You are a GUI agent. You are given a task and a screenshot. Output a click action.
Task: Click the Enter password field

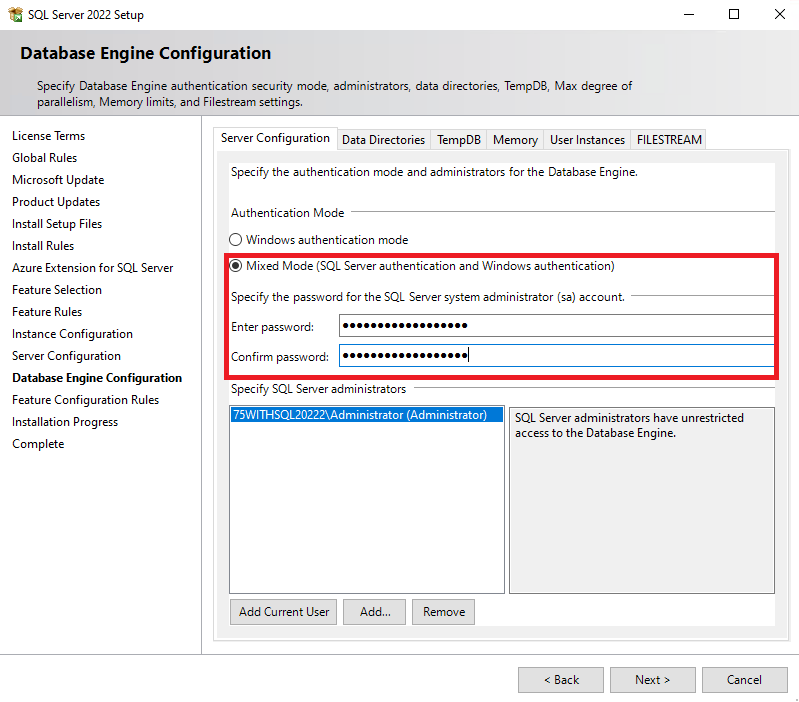click(x=556, y=326)
